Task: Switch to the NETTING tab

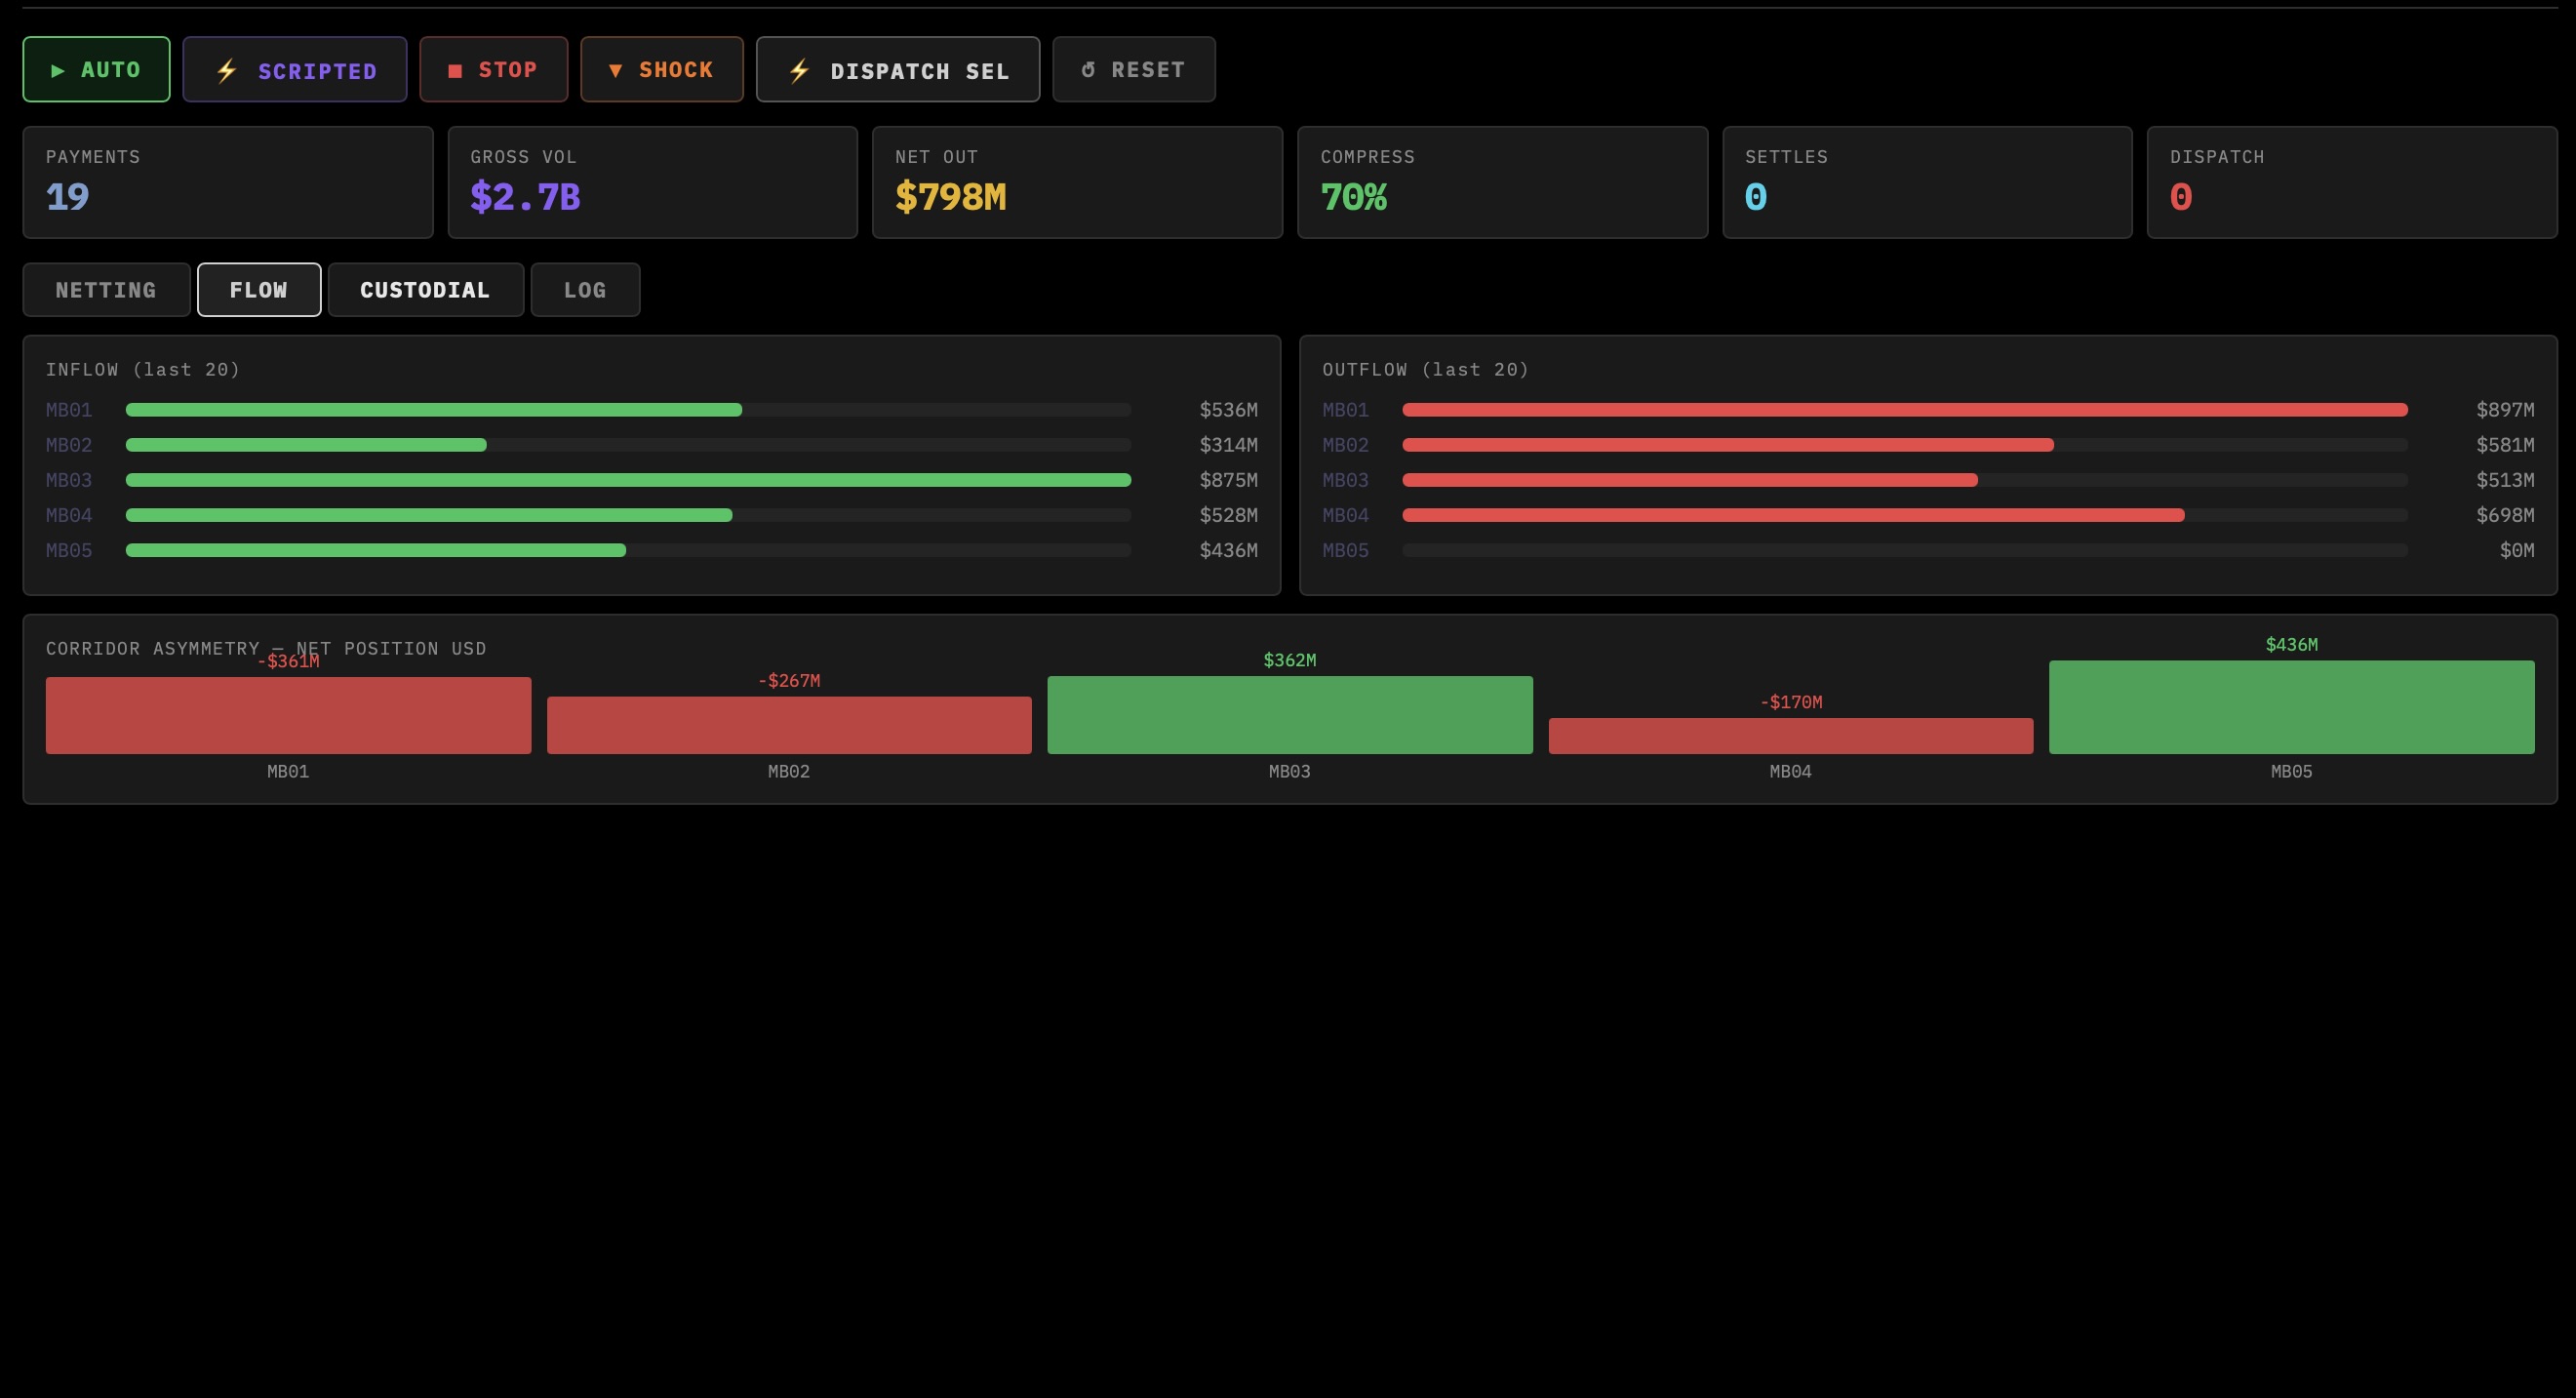Action: coord(106,289)
